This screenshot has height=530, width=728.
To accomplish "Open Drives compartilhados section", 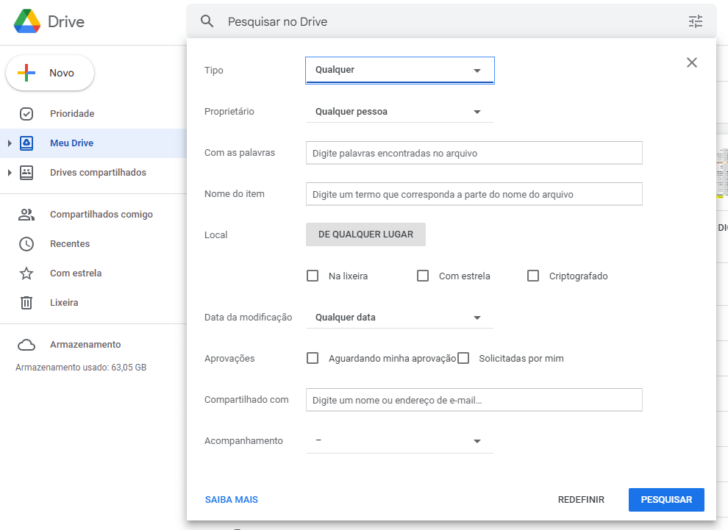I will (x=98, y=173).
